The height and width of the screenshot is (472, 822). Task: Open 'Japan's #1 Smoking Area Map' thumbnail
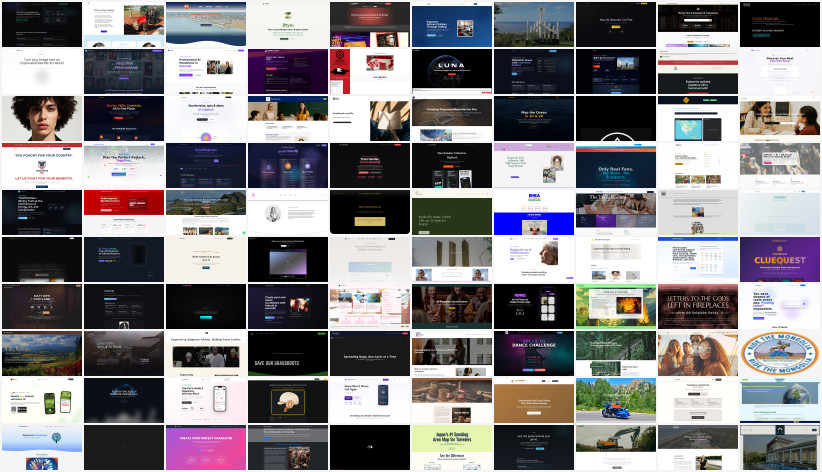(452, 447)
